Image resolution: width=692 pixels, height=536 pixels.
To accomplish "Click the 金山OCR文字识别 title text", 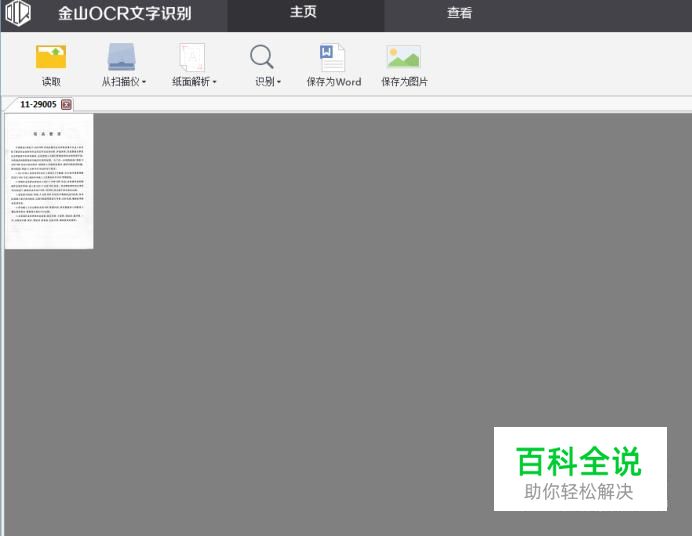I will click(124, 13).
